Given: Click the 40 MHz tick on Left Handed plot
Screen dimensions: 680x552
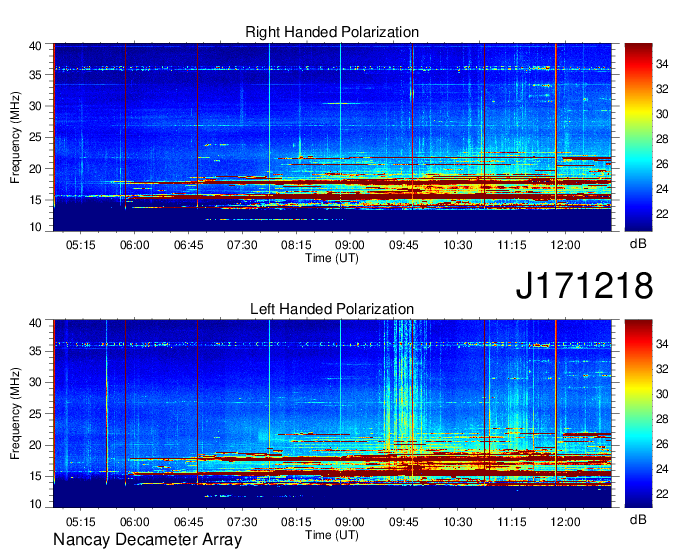Looking at the screenshot, I should (x=36, y=323).
